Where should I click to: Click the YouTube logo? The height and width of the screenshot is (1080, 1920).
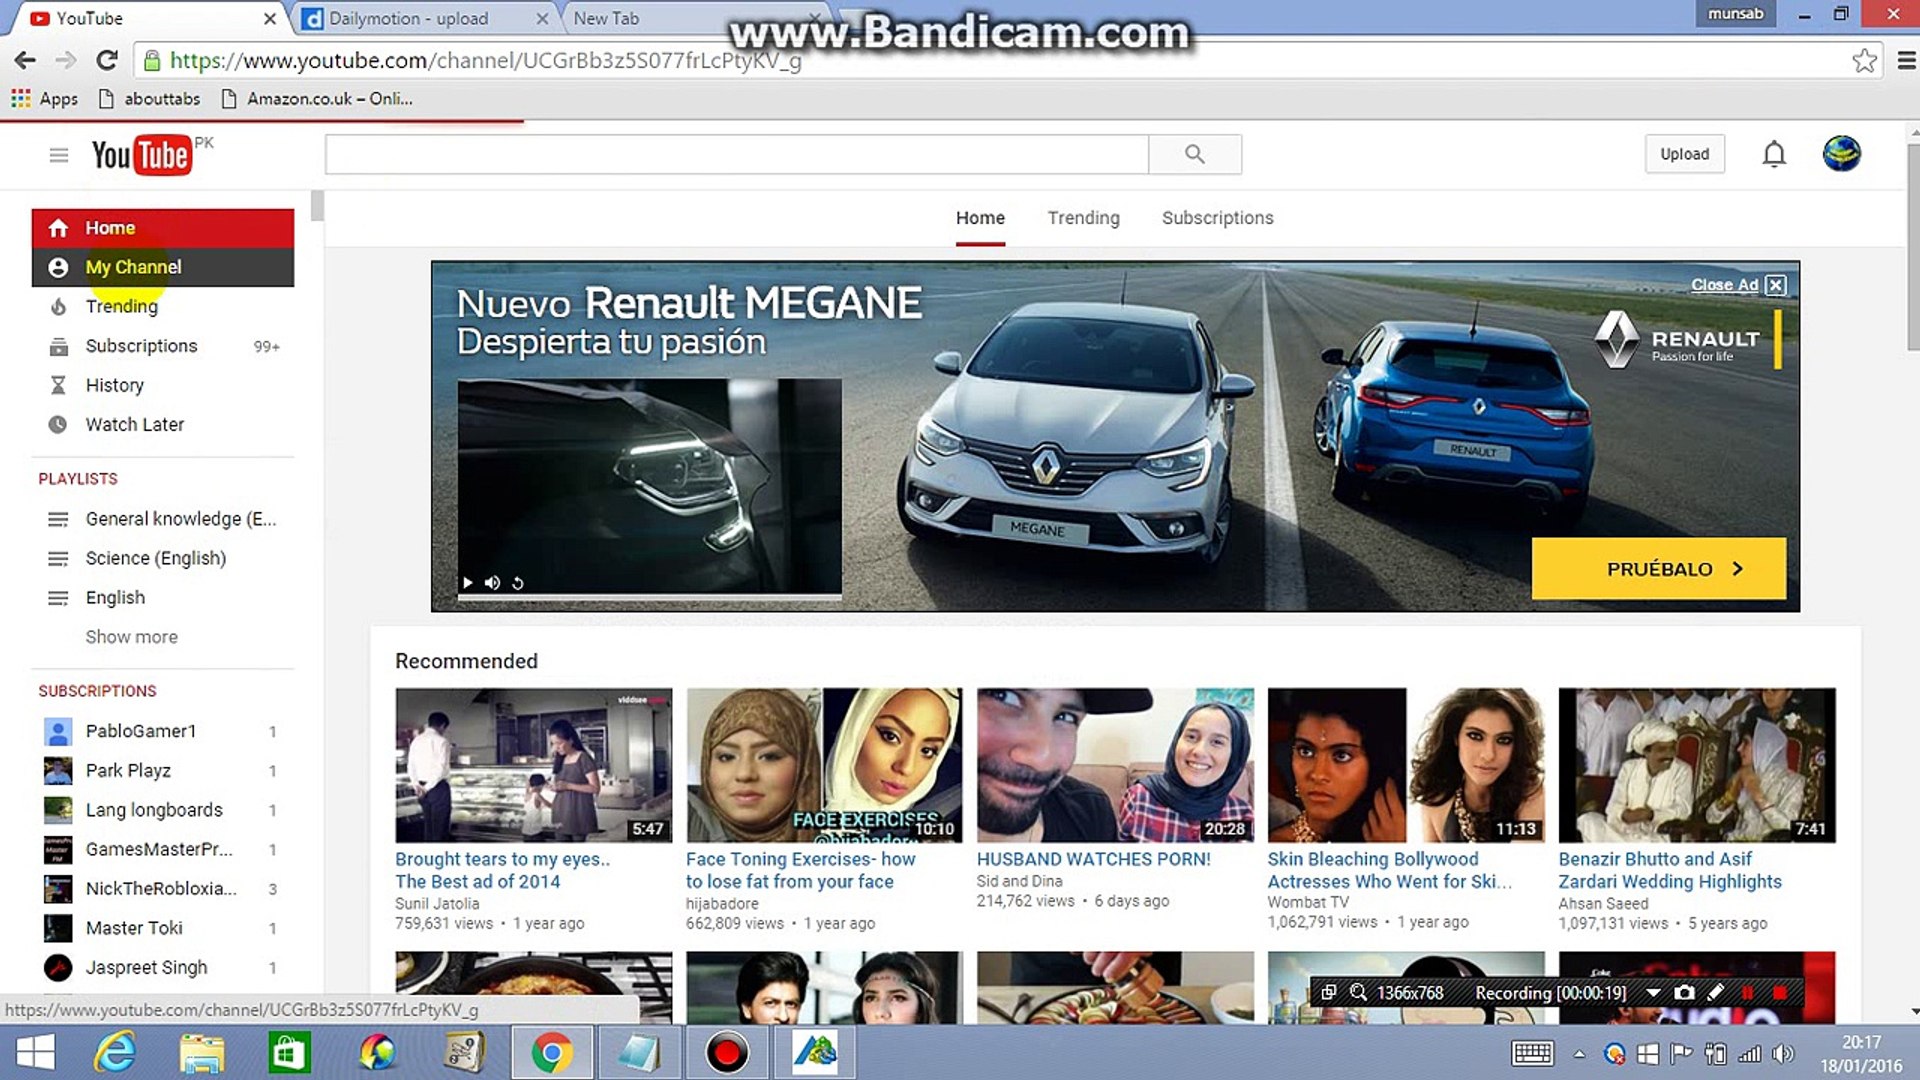[141, 155]
